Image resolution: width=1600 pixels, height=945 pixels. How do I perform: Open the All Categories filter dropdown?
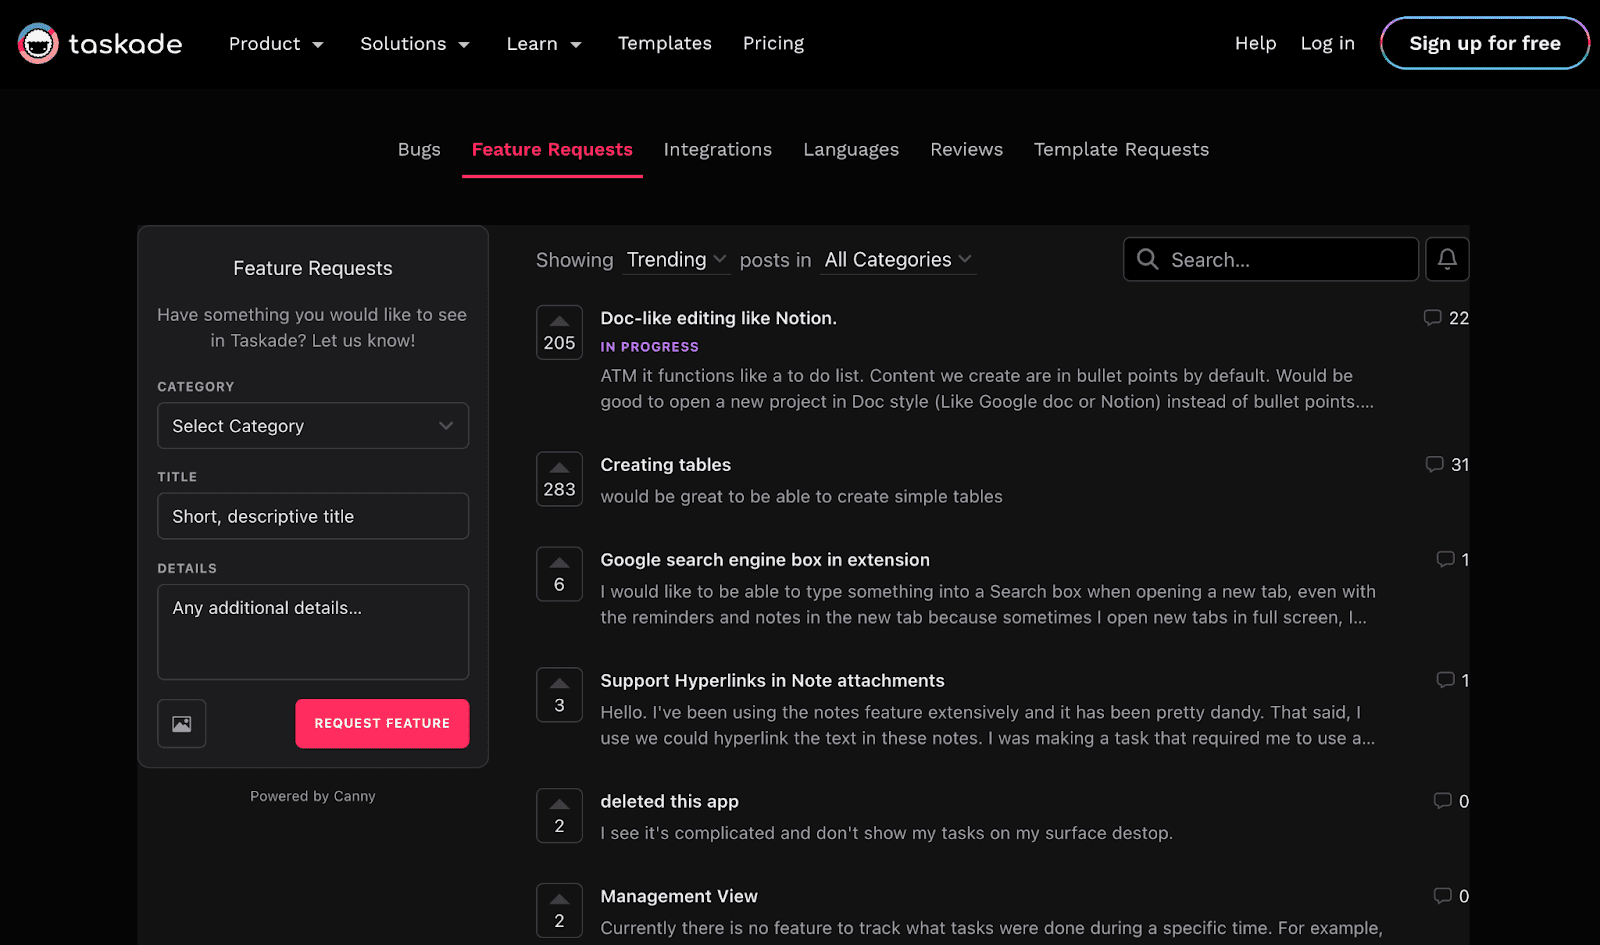tap(898, 260)
